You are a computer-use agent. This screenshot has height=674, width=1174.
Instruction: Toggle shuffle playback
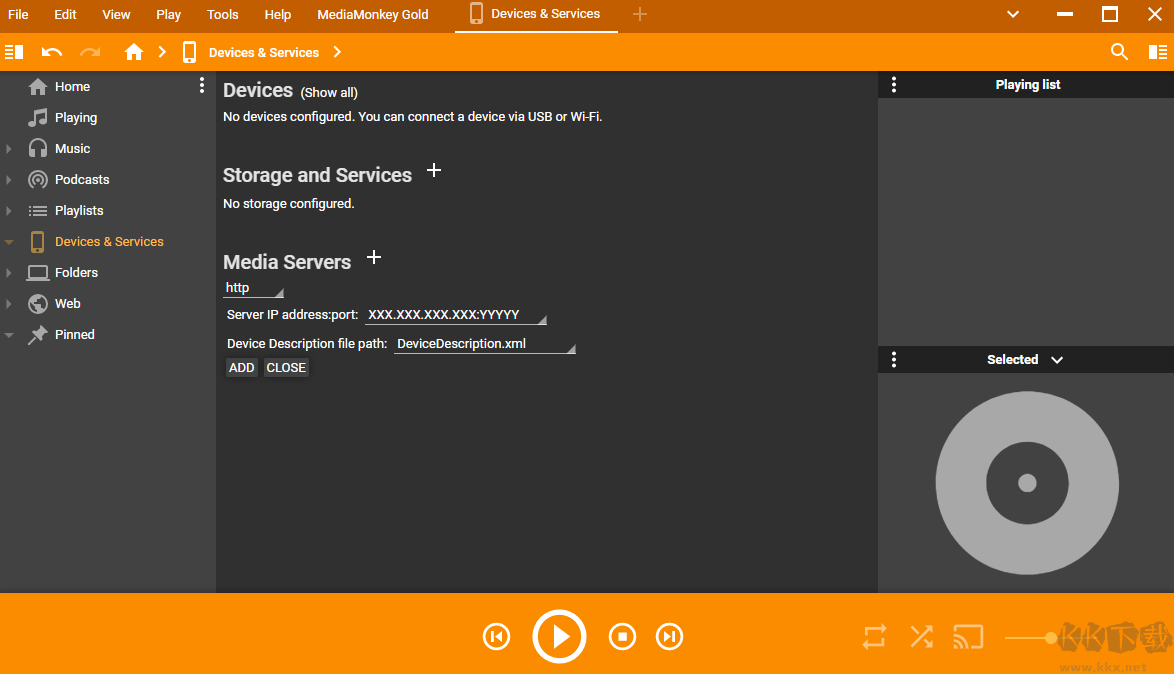[921, 636]
